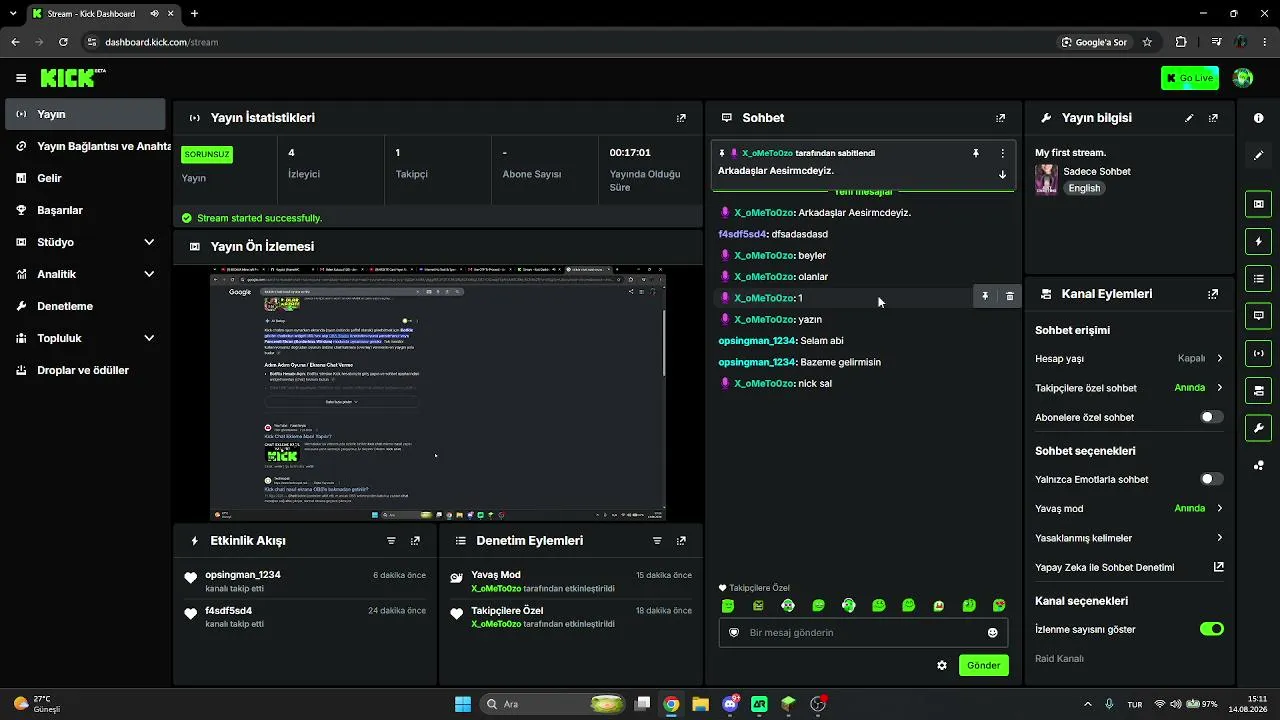1280x720 pixels.
Task: Click the stream preview thumbnail
Action: tap(438, 393)
